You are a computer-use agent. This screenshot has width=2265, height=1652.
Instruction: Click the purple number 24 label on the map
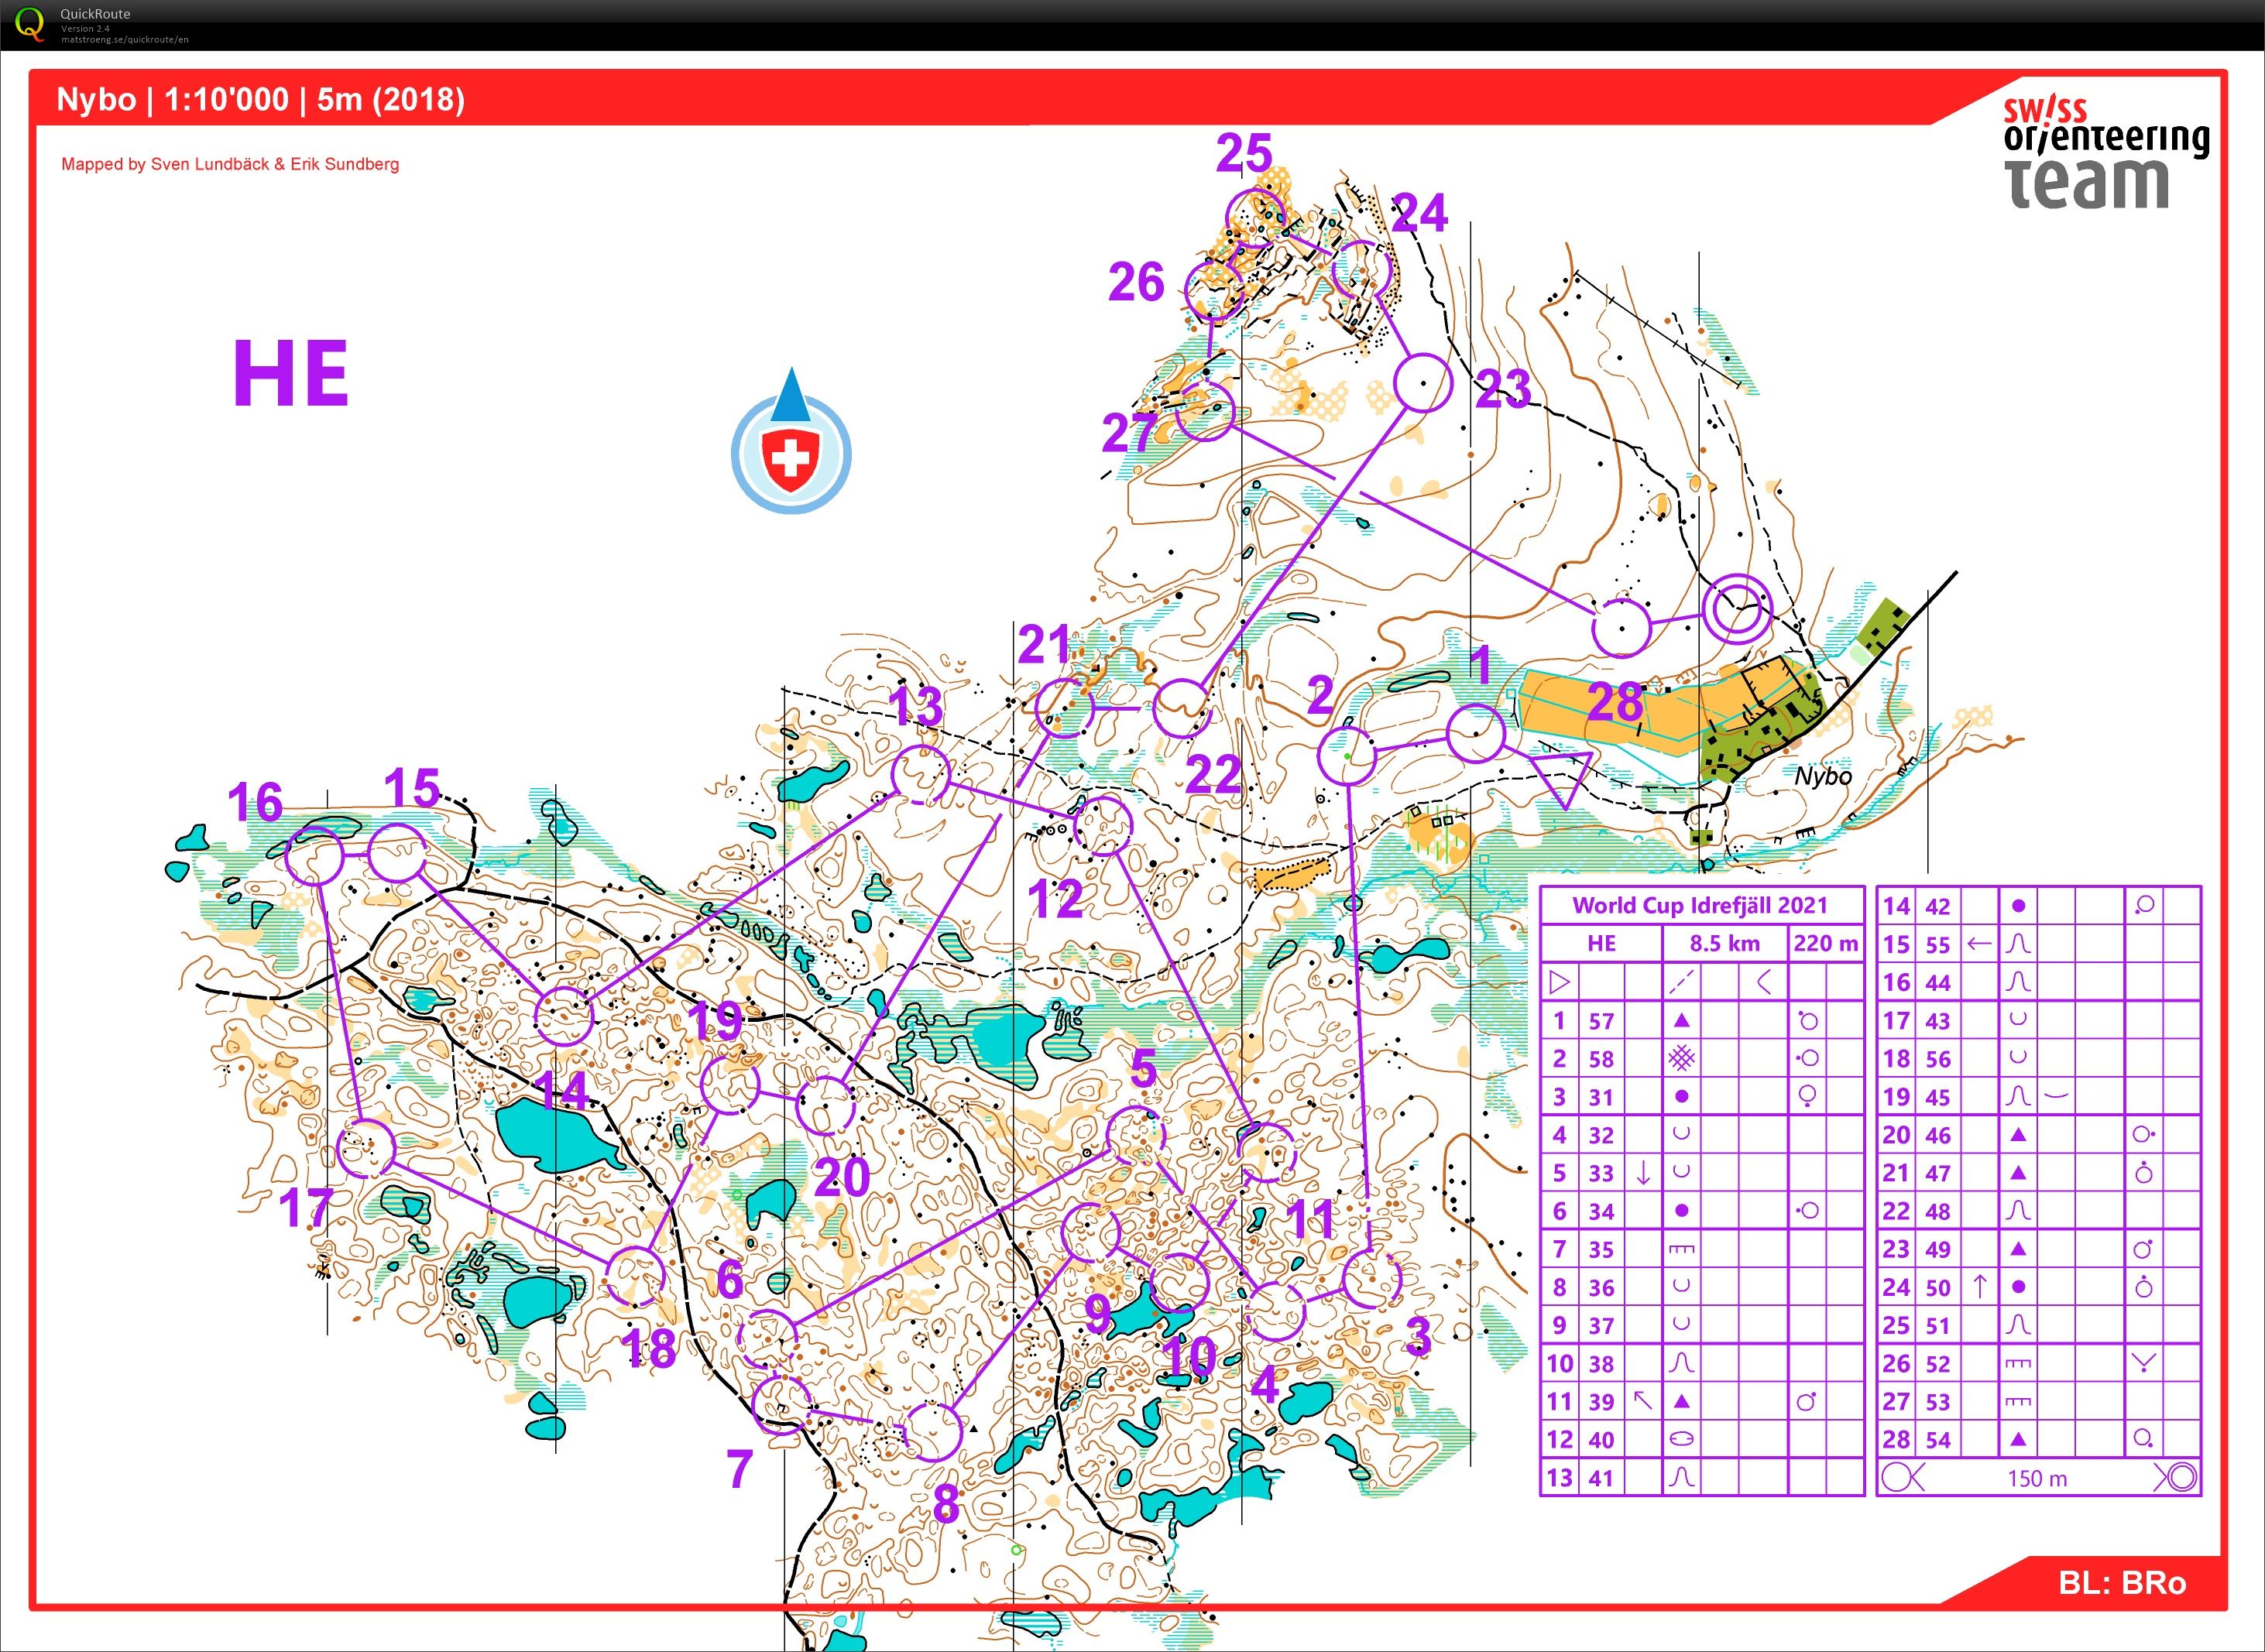pos(1419,212)
